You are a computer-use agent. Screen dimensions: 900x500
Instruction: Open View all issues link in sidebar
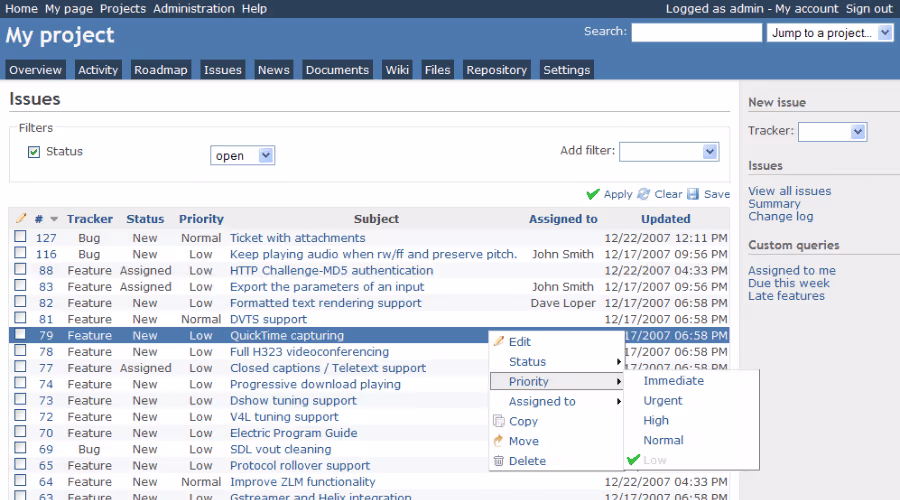(789, 191)
